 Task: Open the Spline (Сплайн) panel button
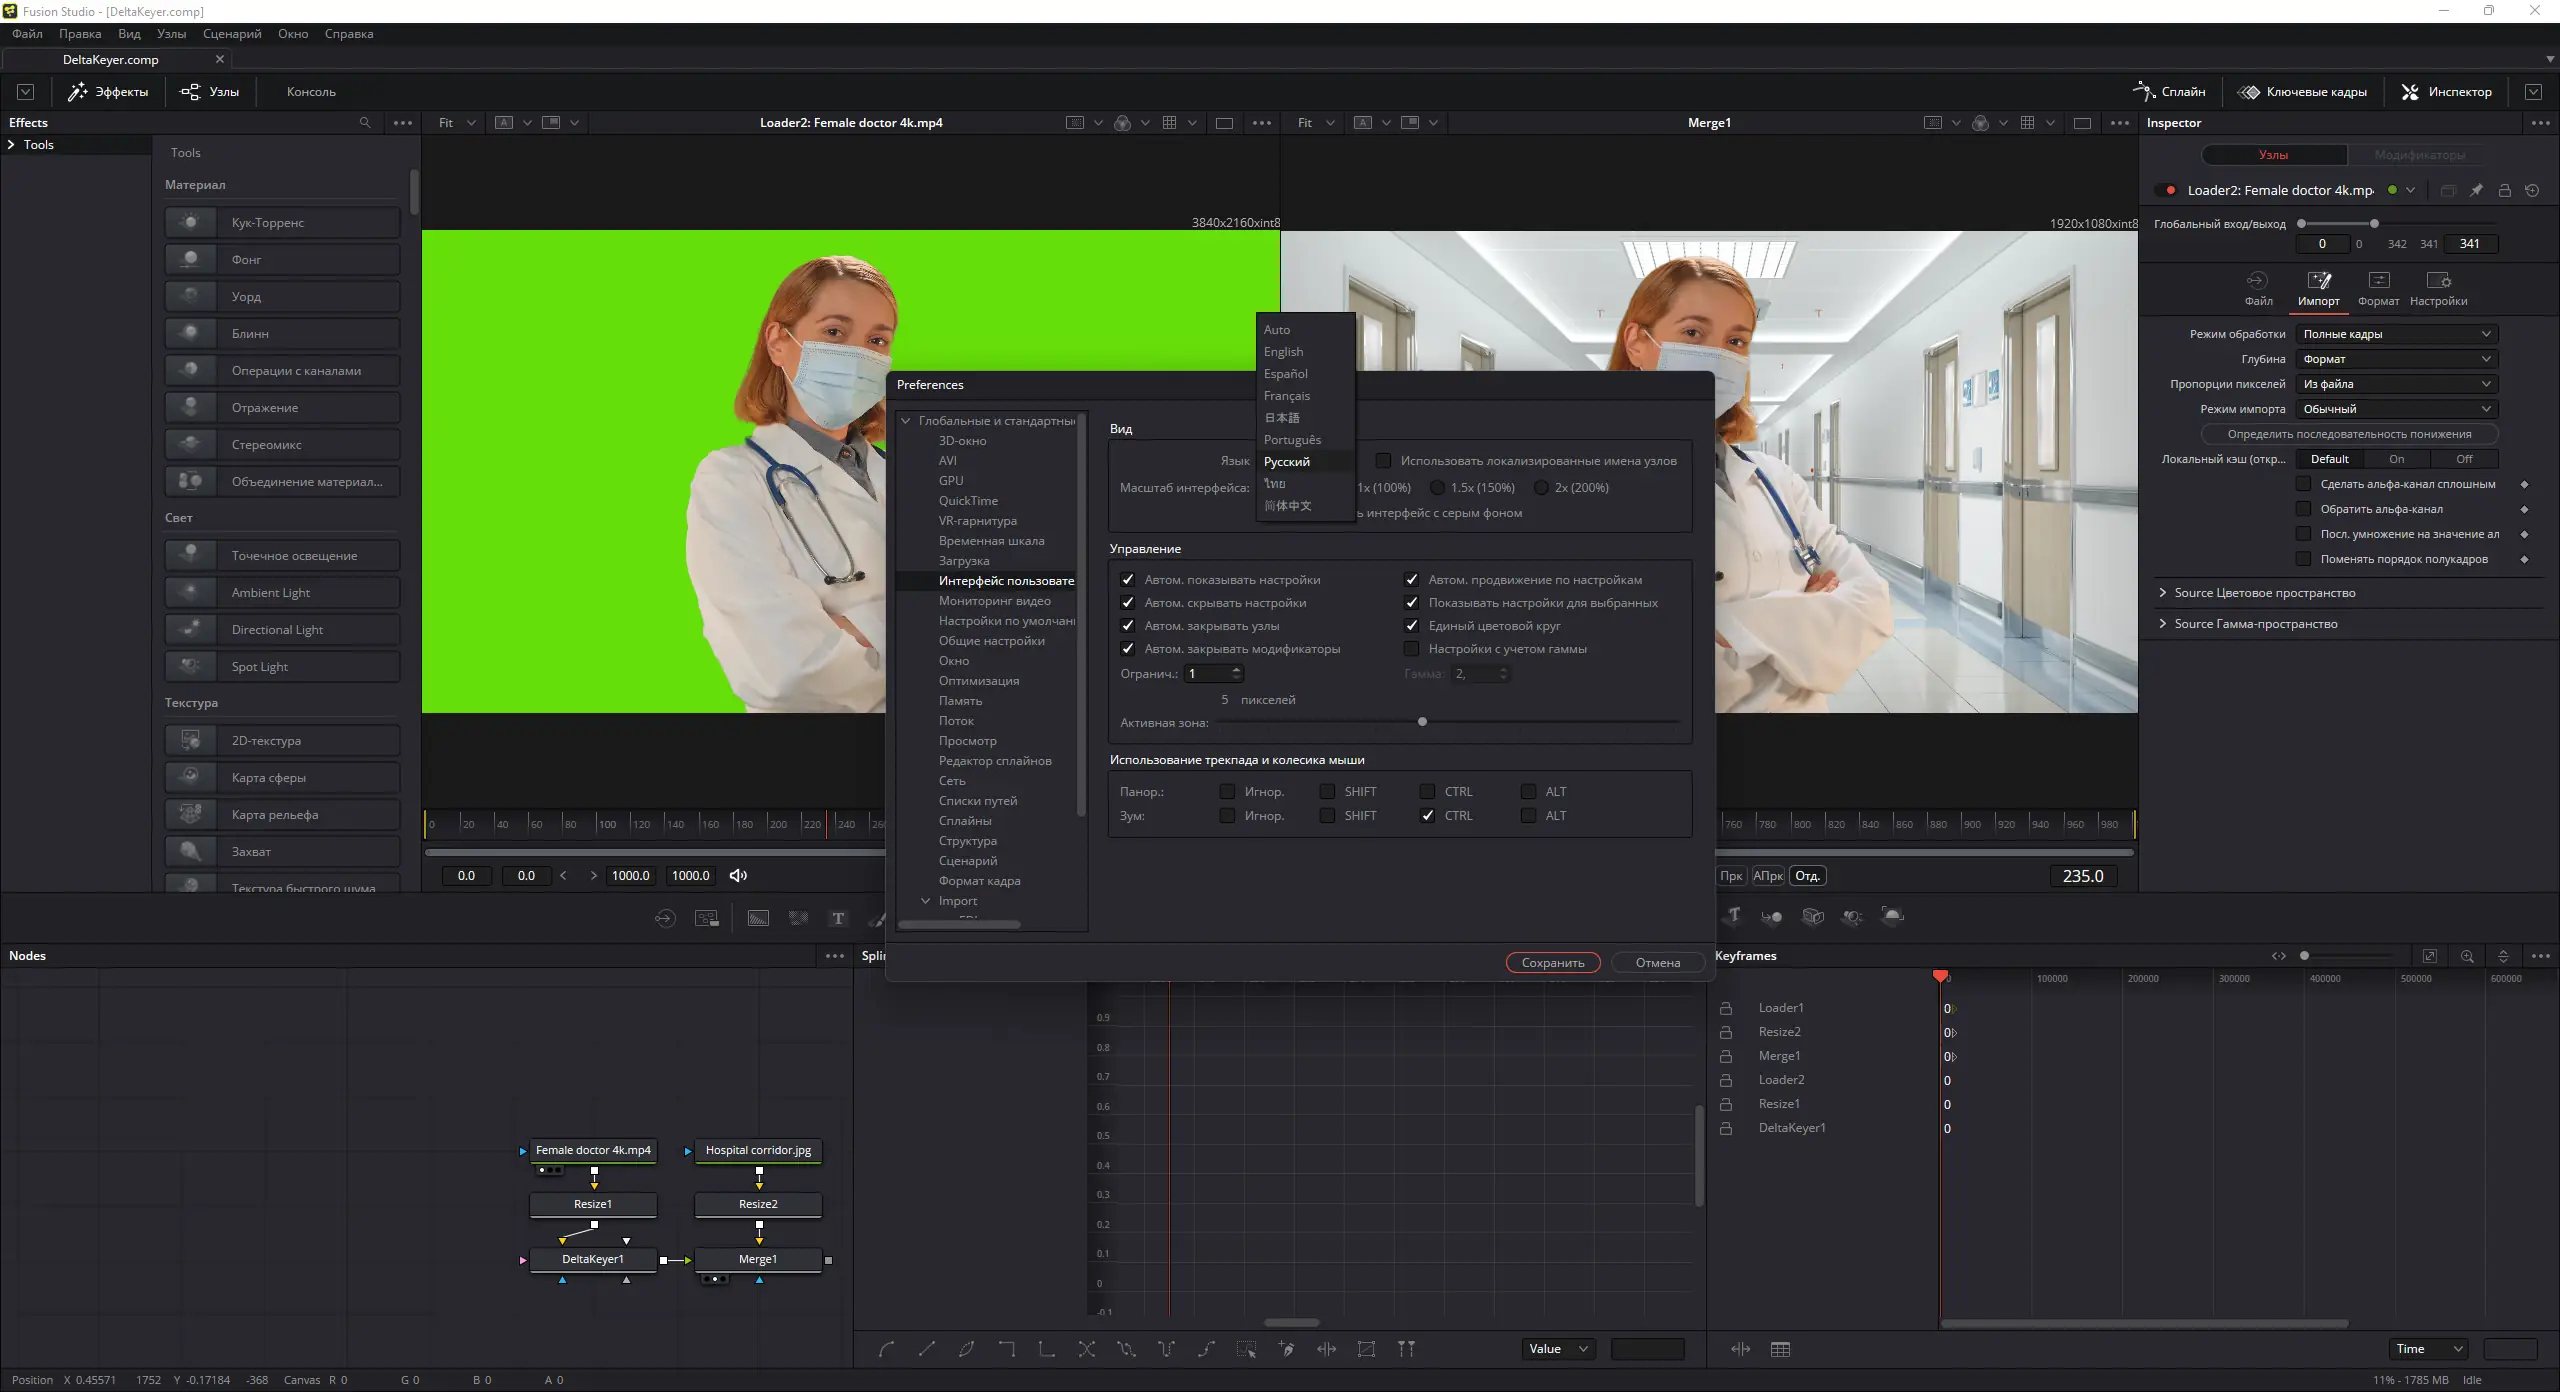(x=2169, y=92)
